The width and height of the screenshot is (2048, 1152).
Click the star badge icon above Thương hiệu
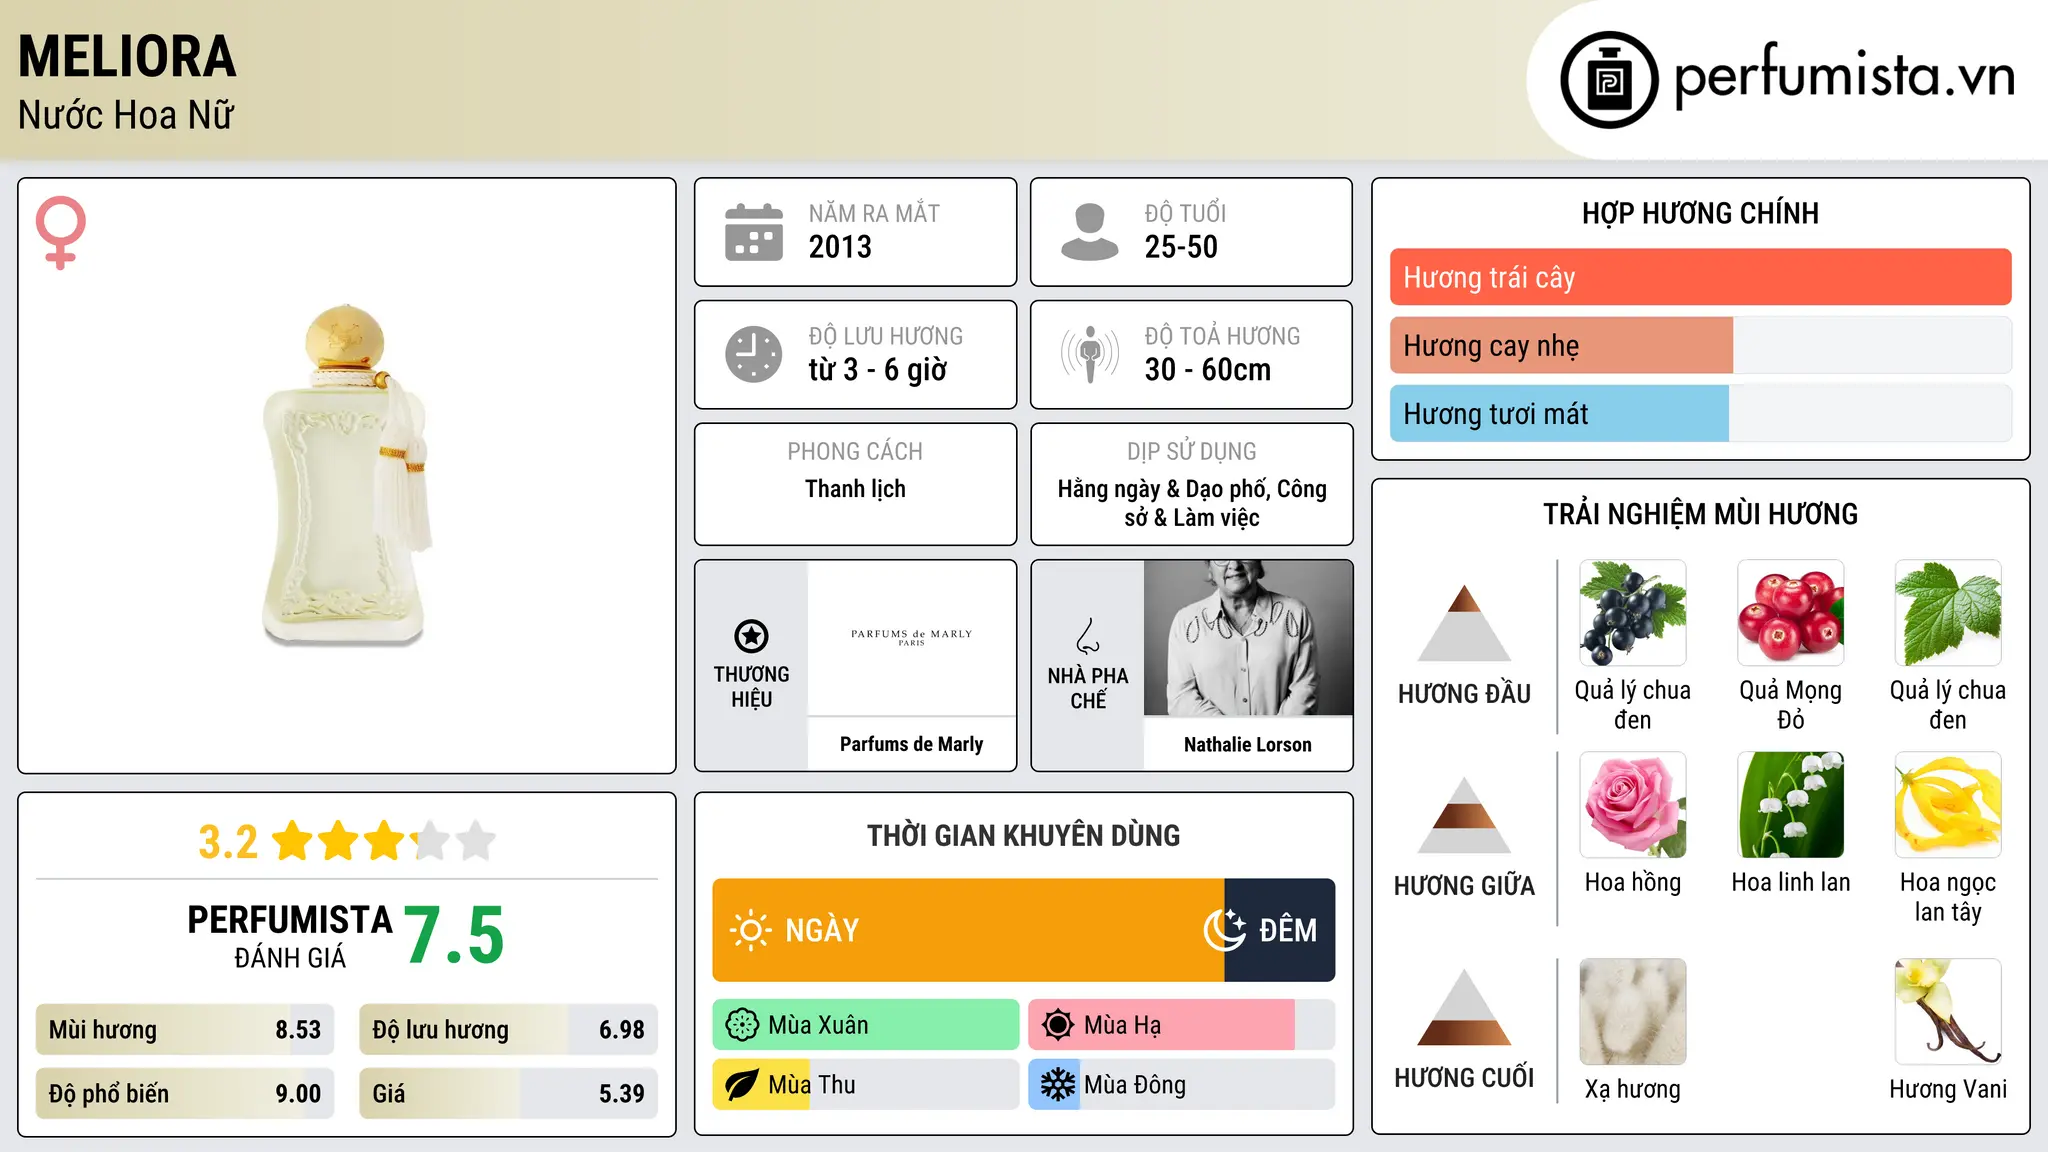(751, 636)
